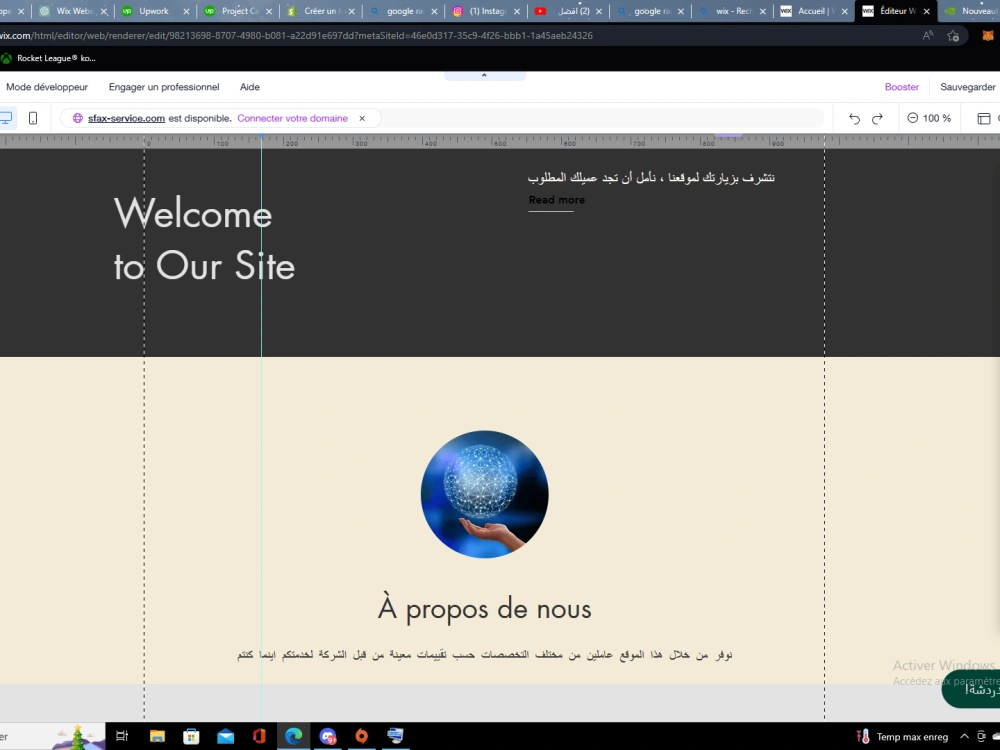Select the À propos de nous heading

(x=485, y=608)
